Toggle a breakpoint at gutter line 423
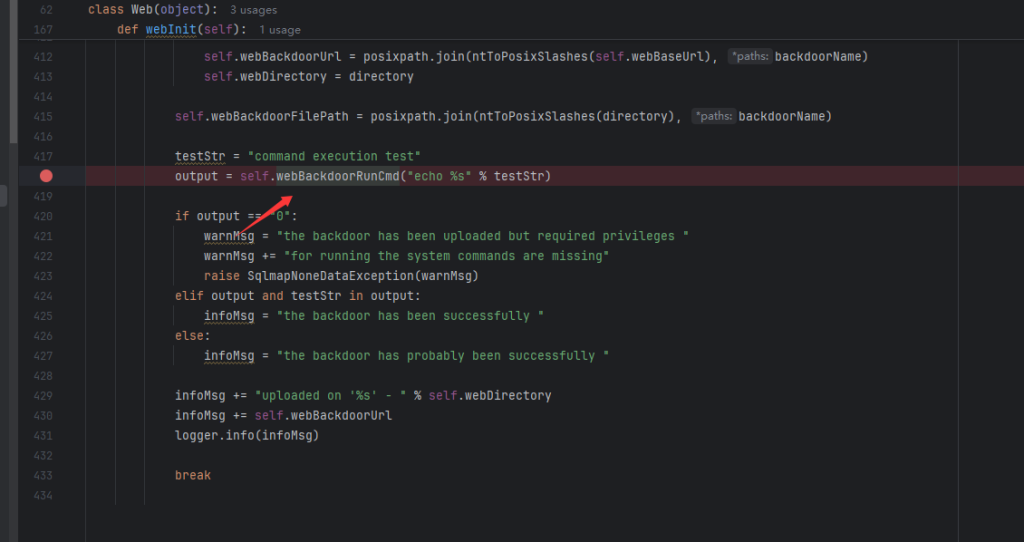Screen dimensions: 1024x542 tap(46, 276)
